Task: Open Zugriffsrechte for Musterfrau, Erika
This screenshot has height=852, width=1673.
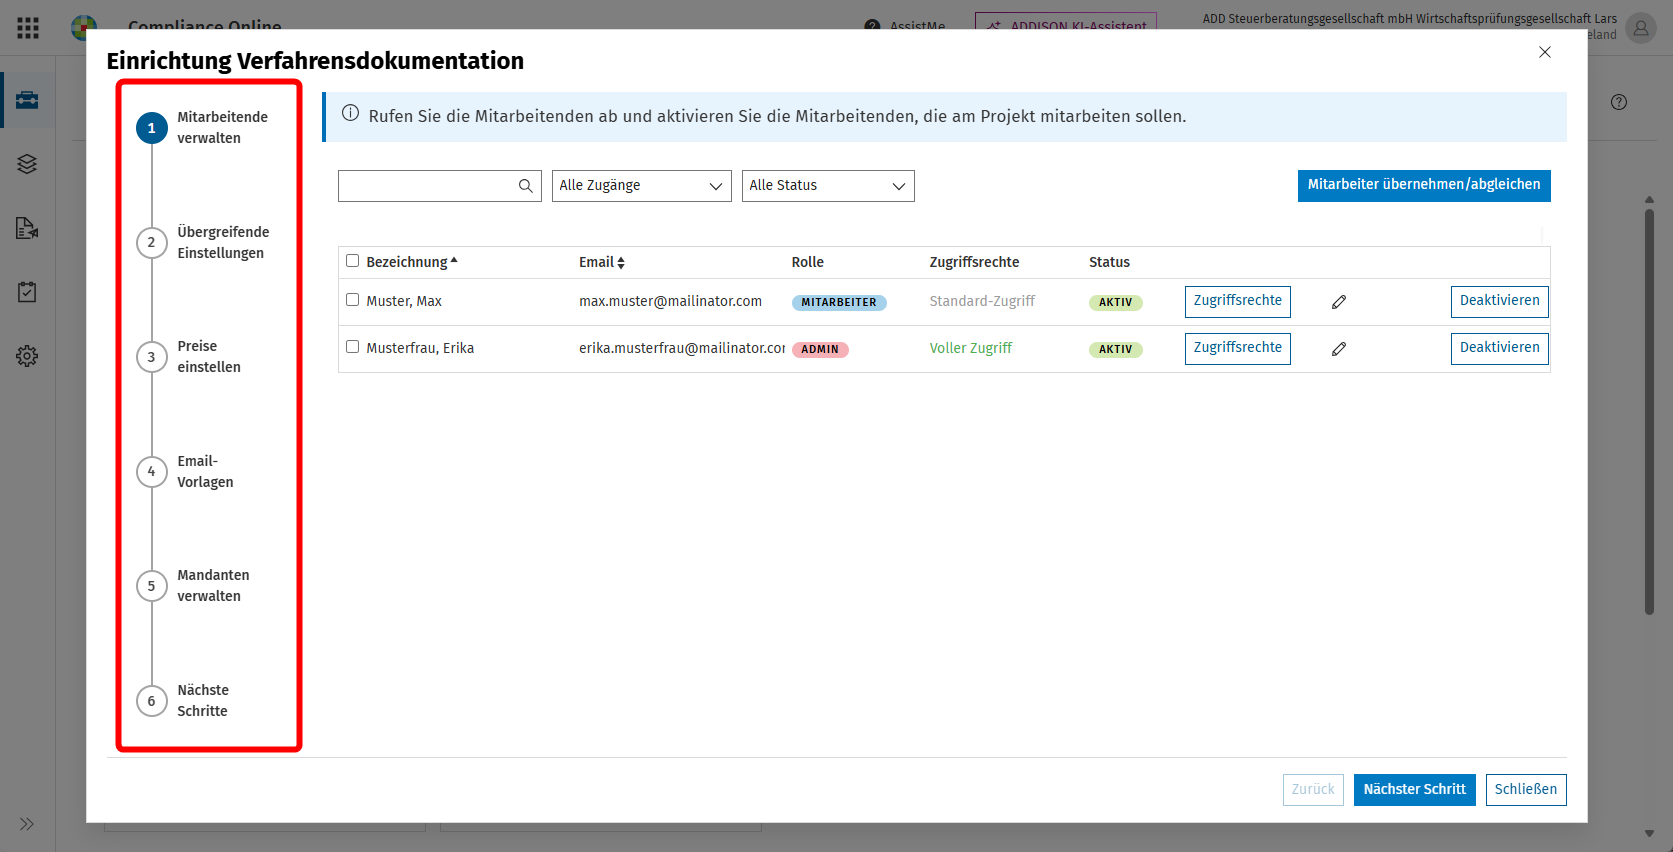Action: (1238, 349)
